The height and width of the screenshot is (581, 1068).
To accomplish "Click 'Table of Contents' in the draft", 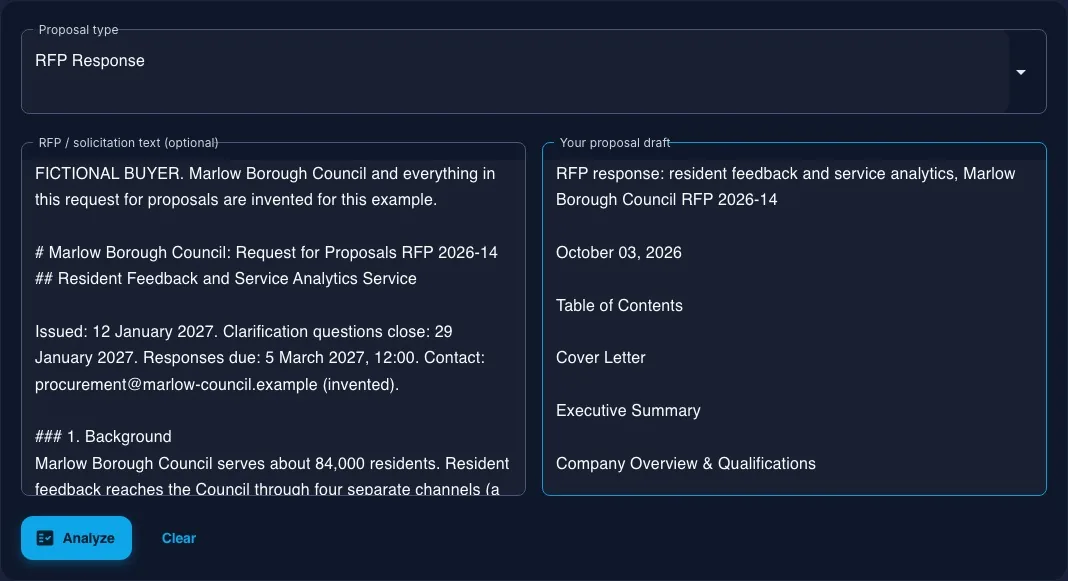I will (619, 306).
